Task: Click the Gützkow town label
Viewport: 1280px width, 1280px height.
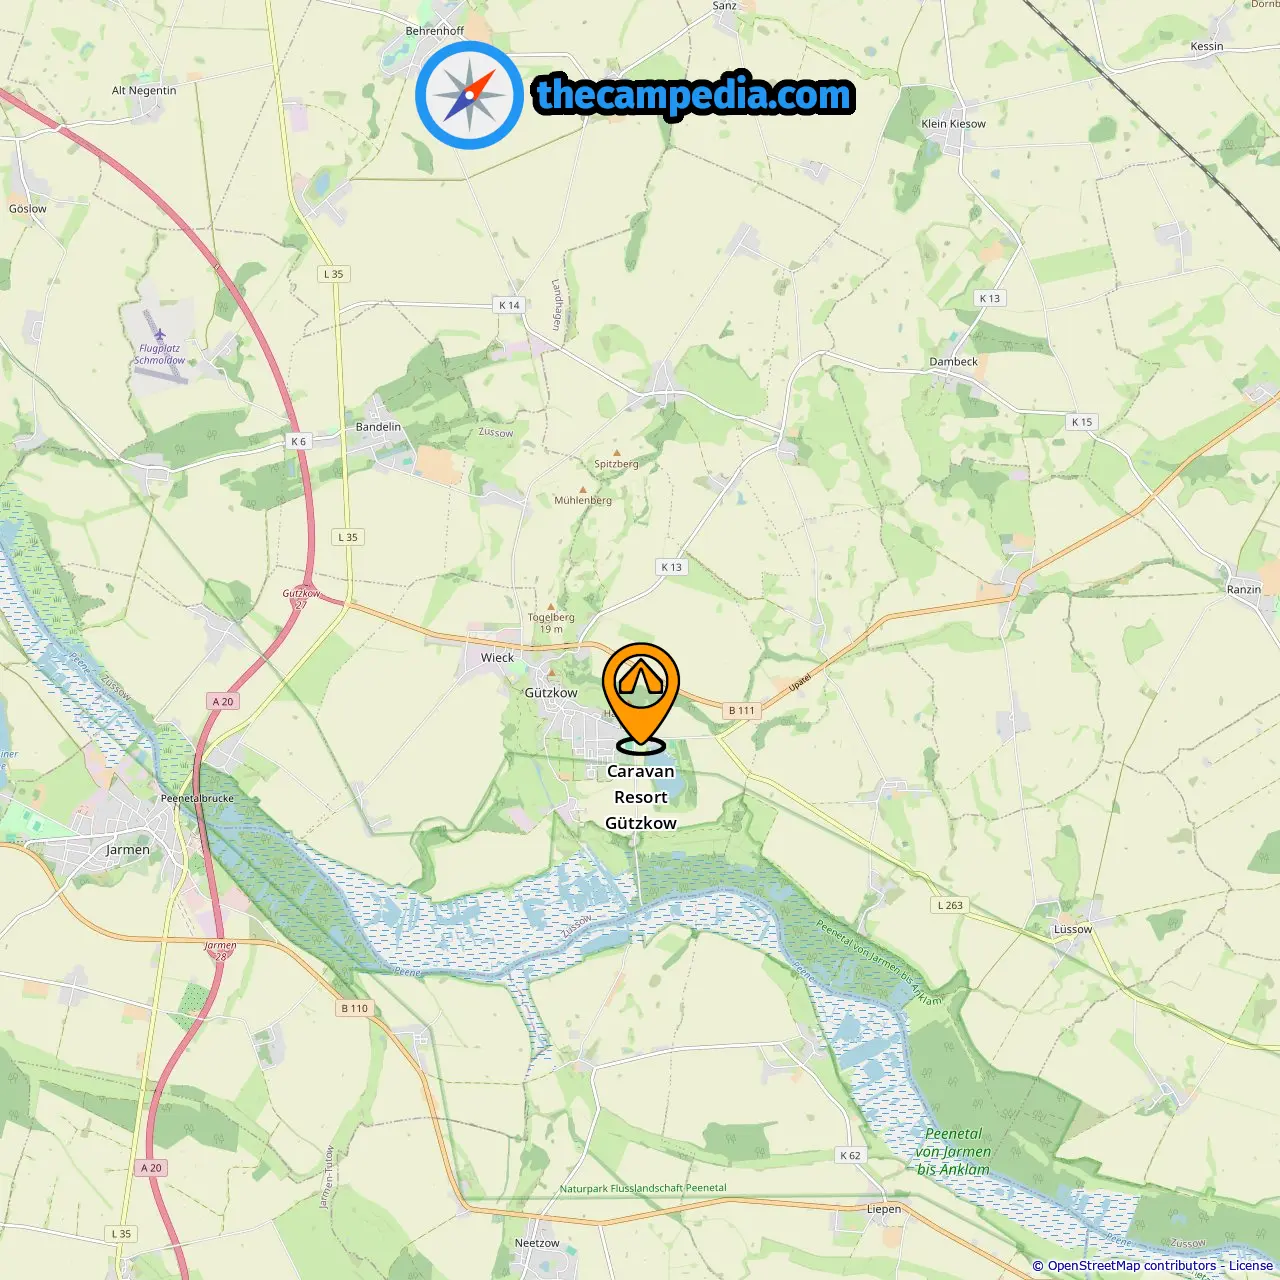Action: (551, 693)
